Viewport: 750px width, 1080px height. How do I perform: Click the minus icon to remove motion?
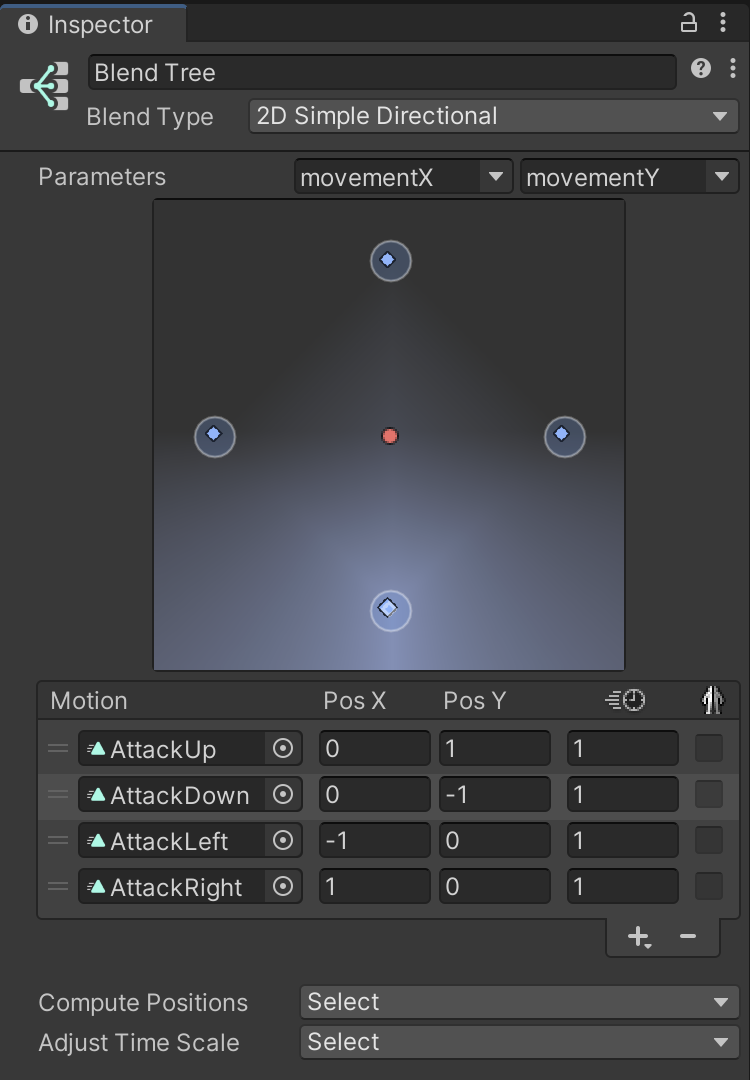[688, 936]
